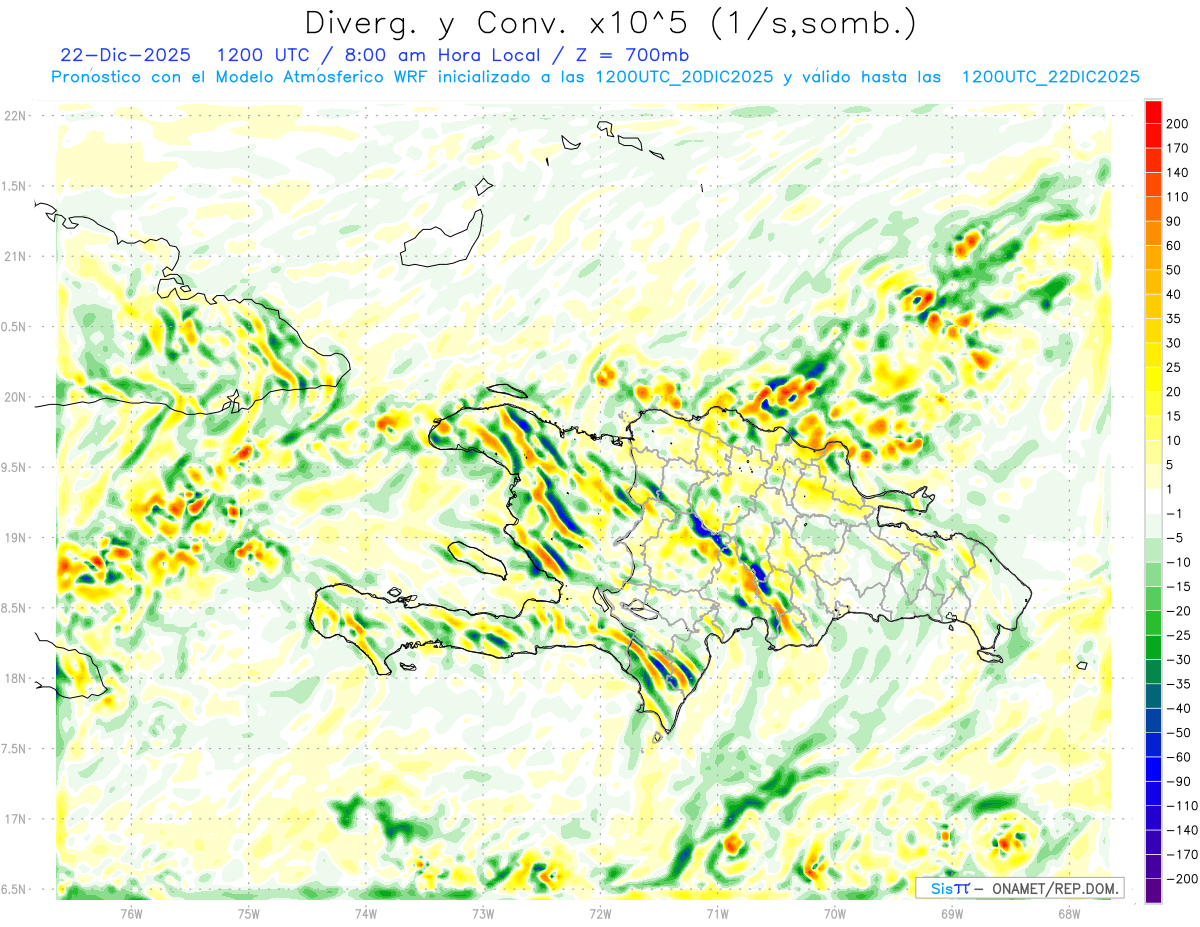Click the '74W' longitude label
This screenshot has width=1200, height=927.
click(365, 913)
